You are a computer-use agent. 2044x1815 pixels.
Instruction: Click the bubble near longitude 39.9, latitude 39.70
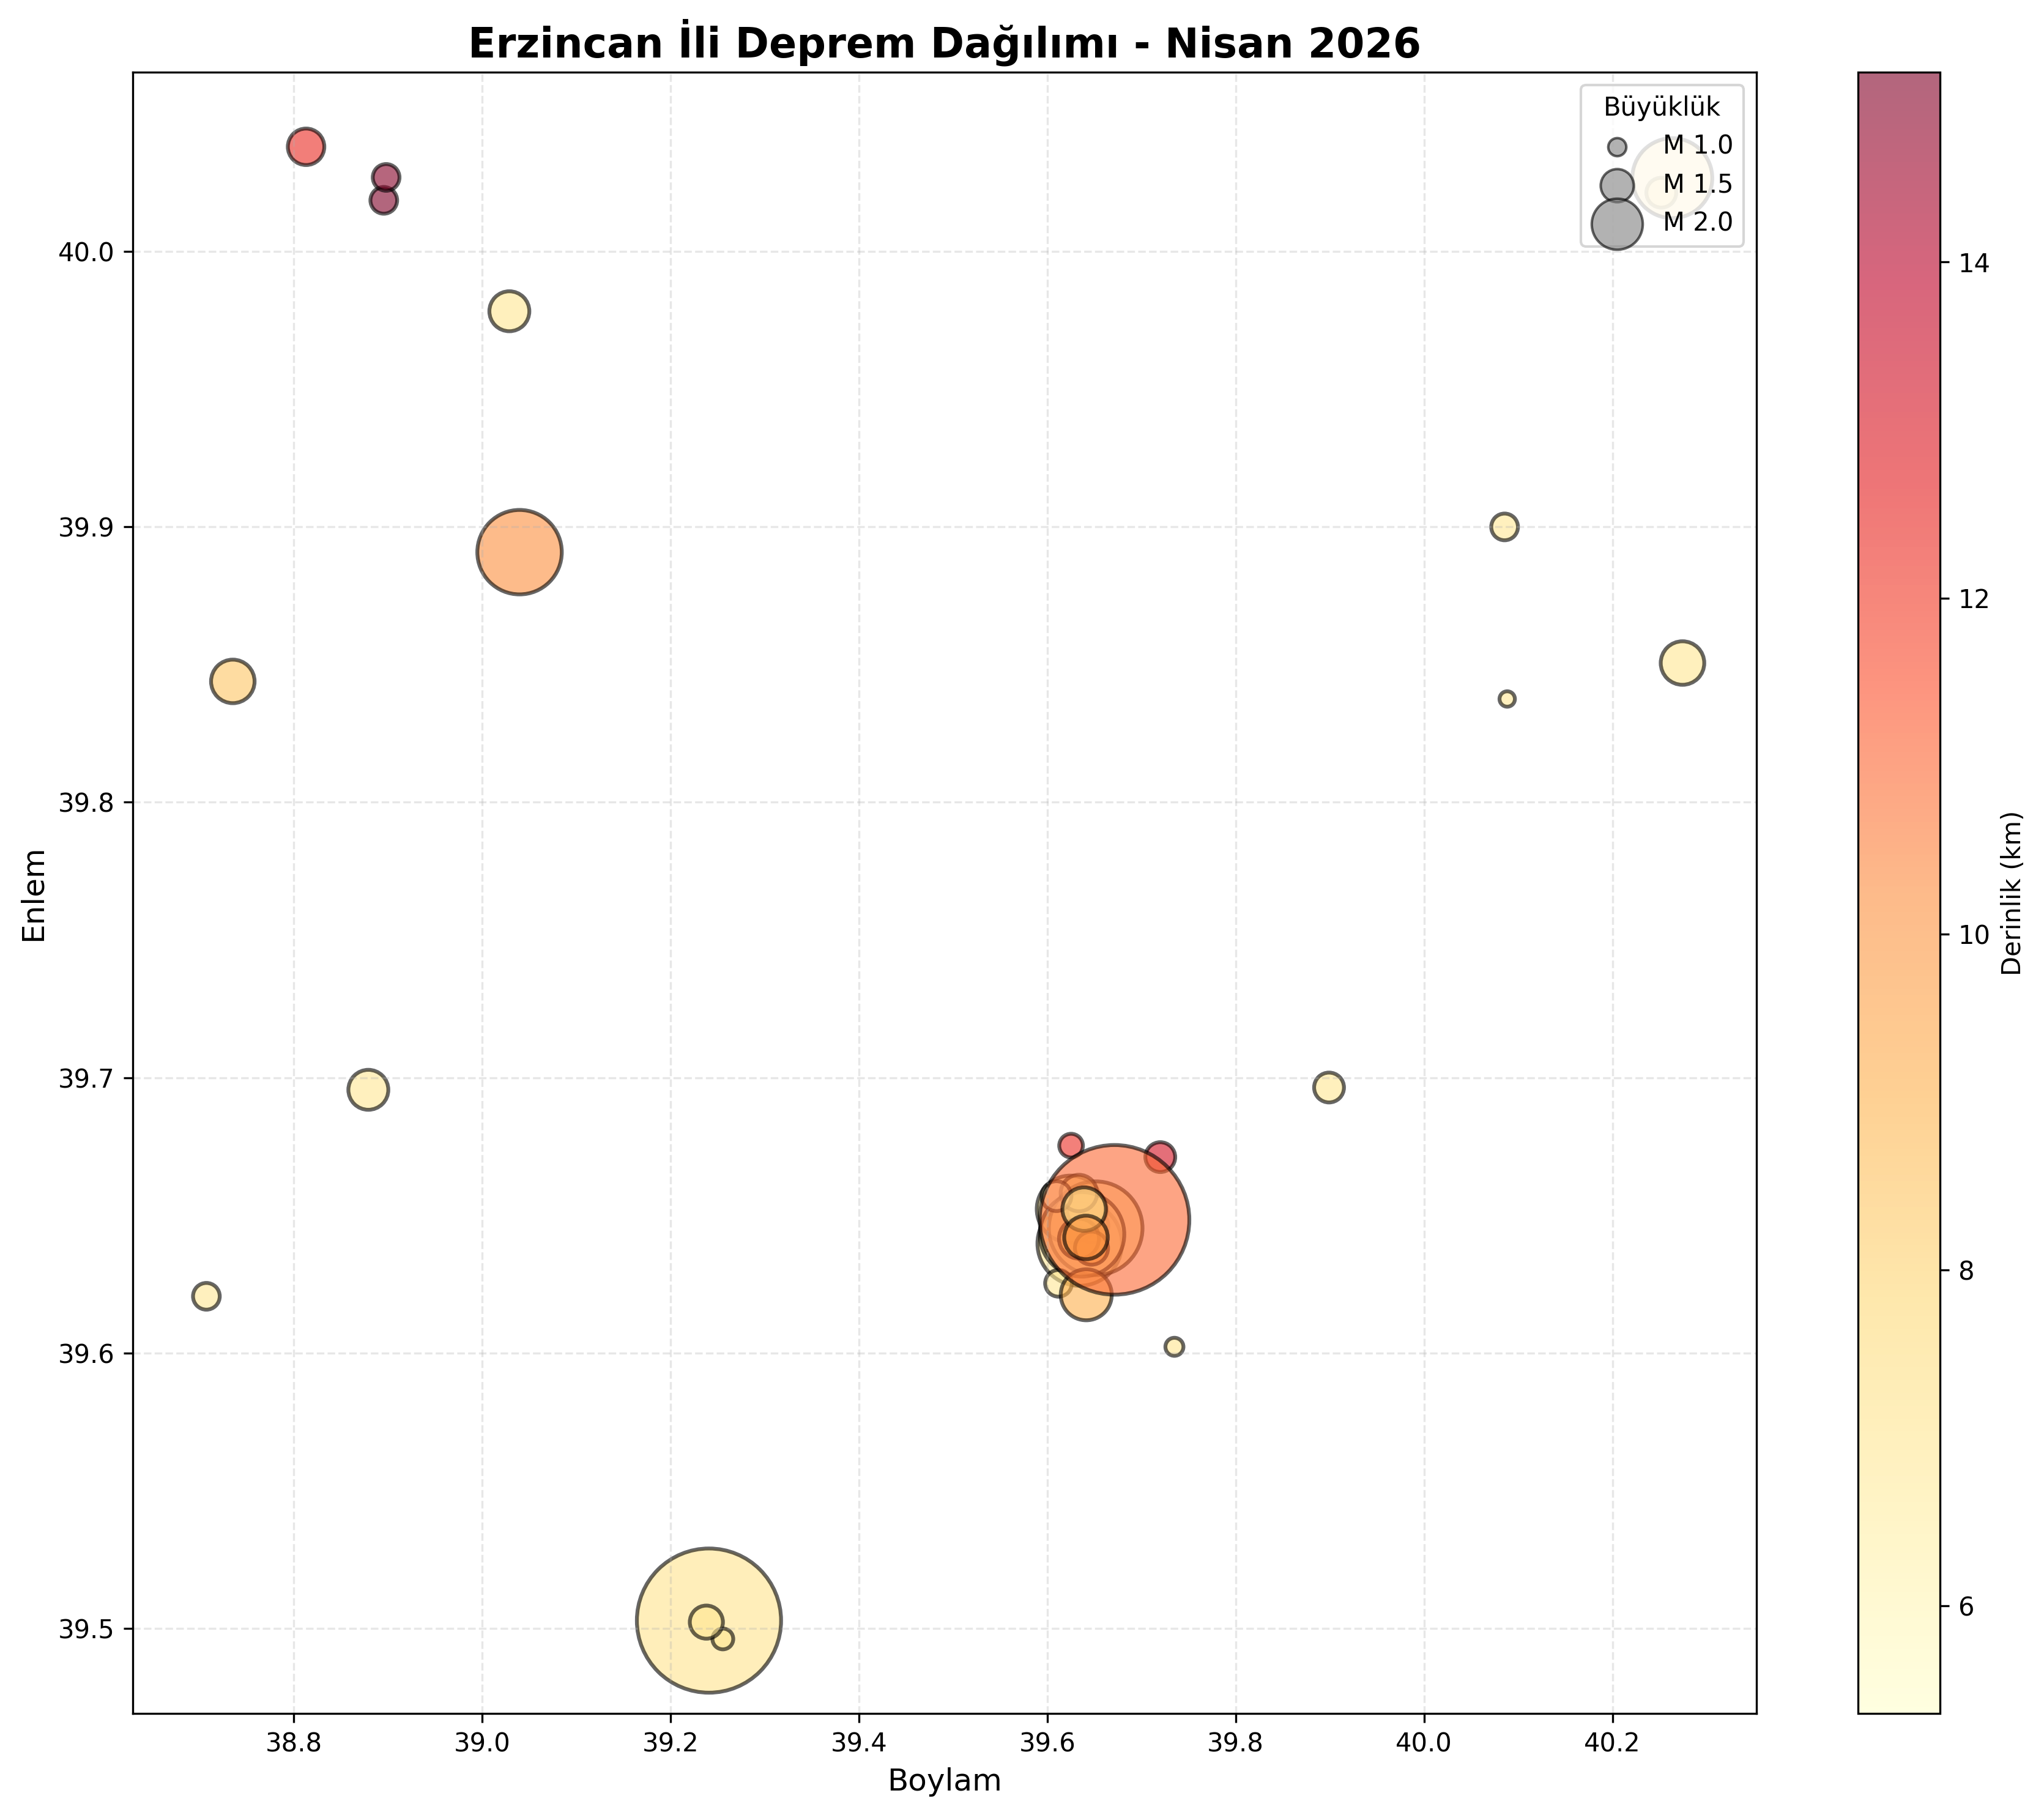tap(1328, 1087)
